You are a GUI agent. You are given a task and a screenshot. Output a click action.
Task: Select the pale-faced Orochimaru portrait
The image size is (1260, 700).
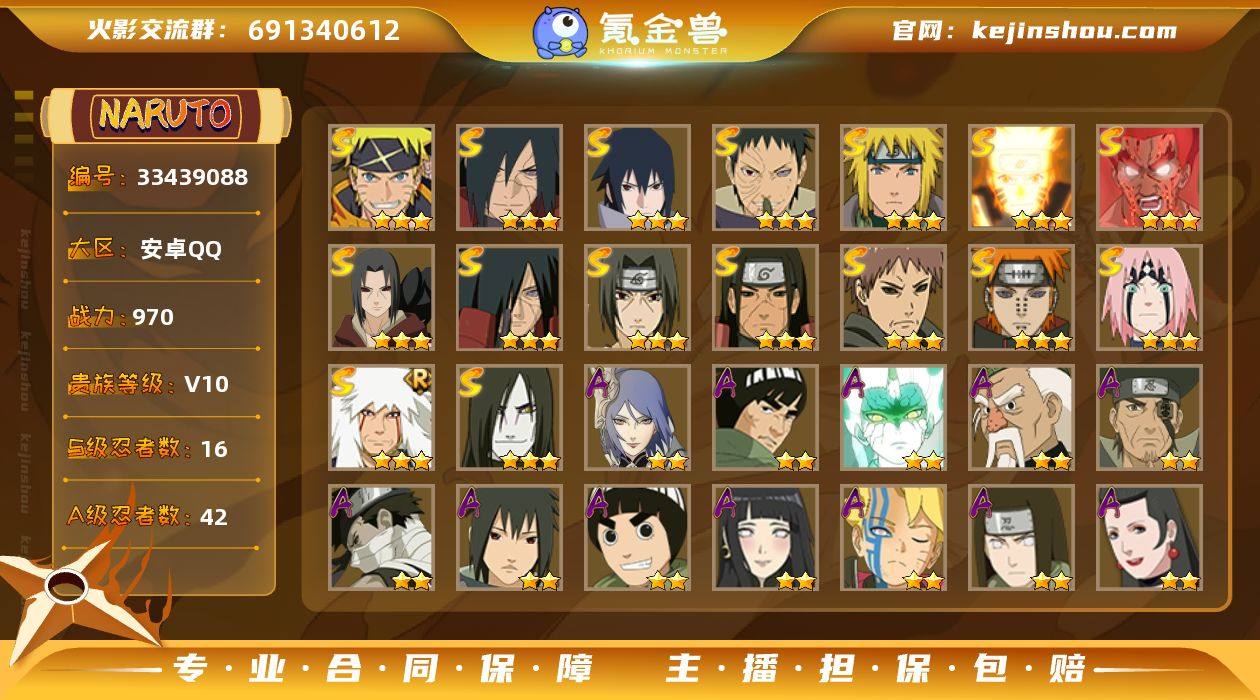click(x=509, y=418)
